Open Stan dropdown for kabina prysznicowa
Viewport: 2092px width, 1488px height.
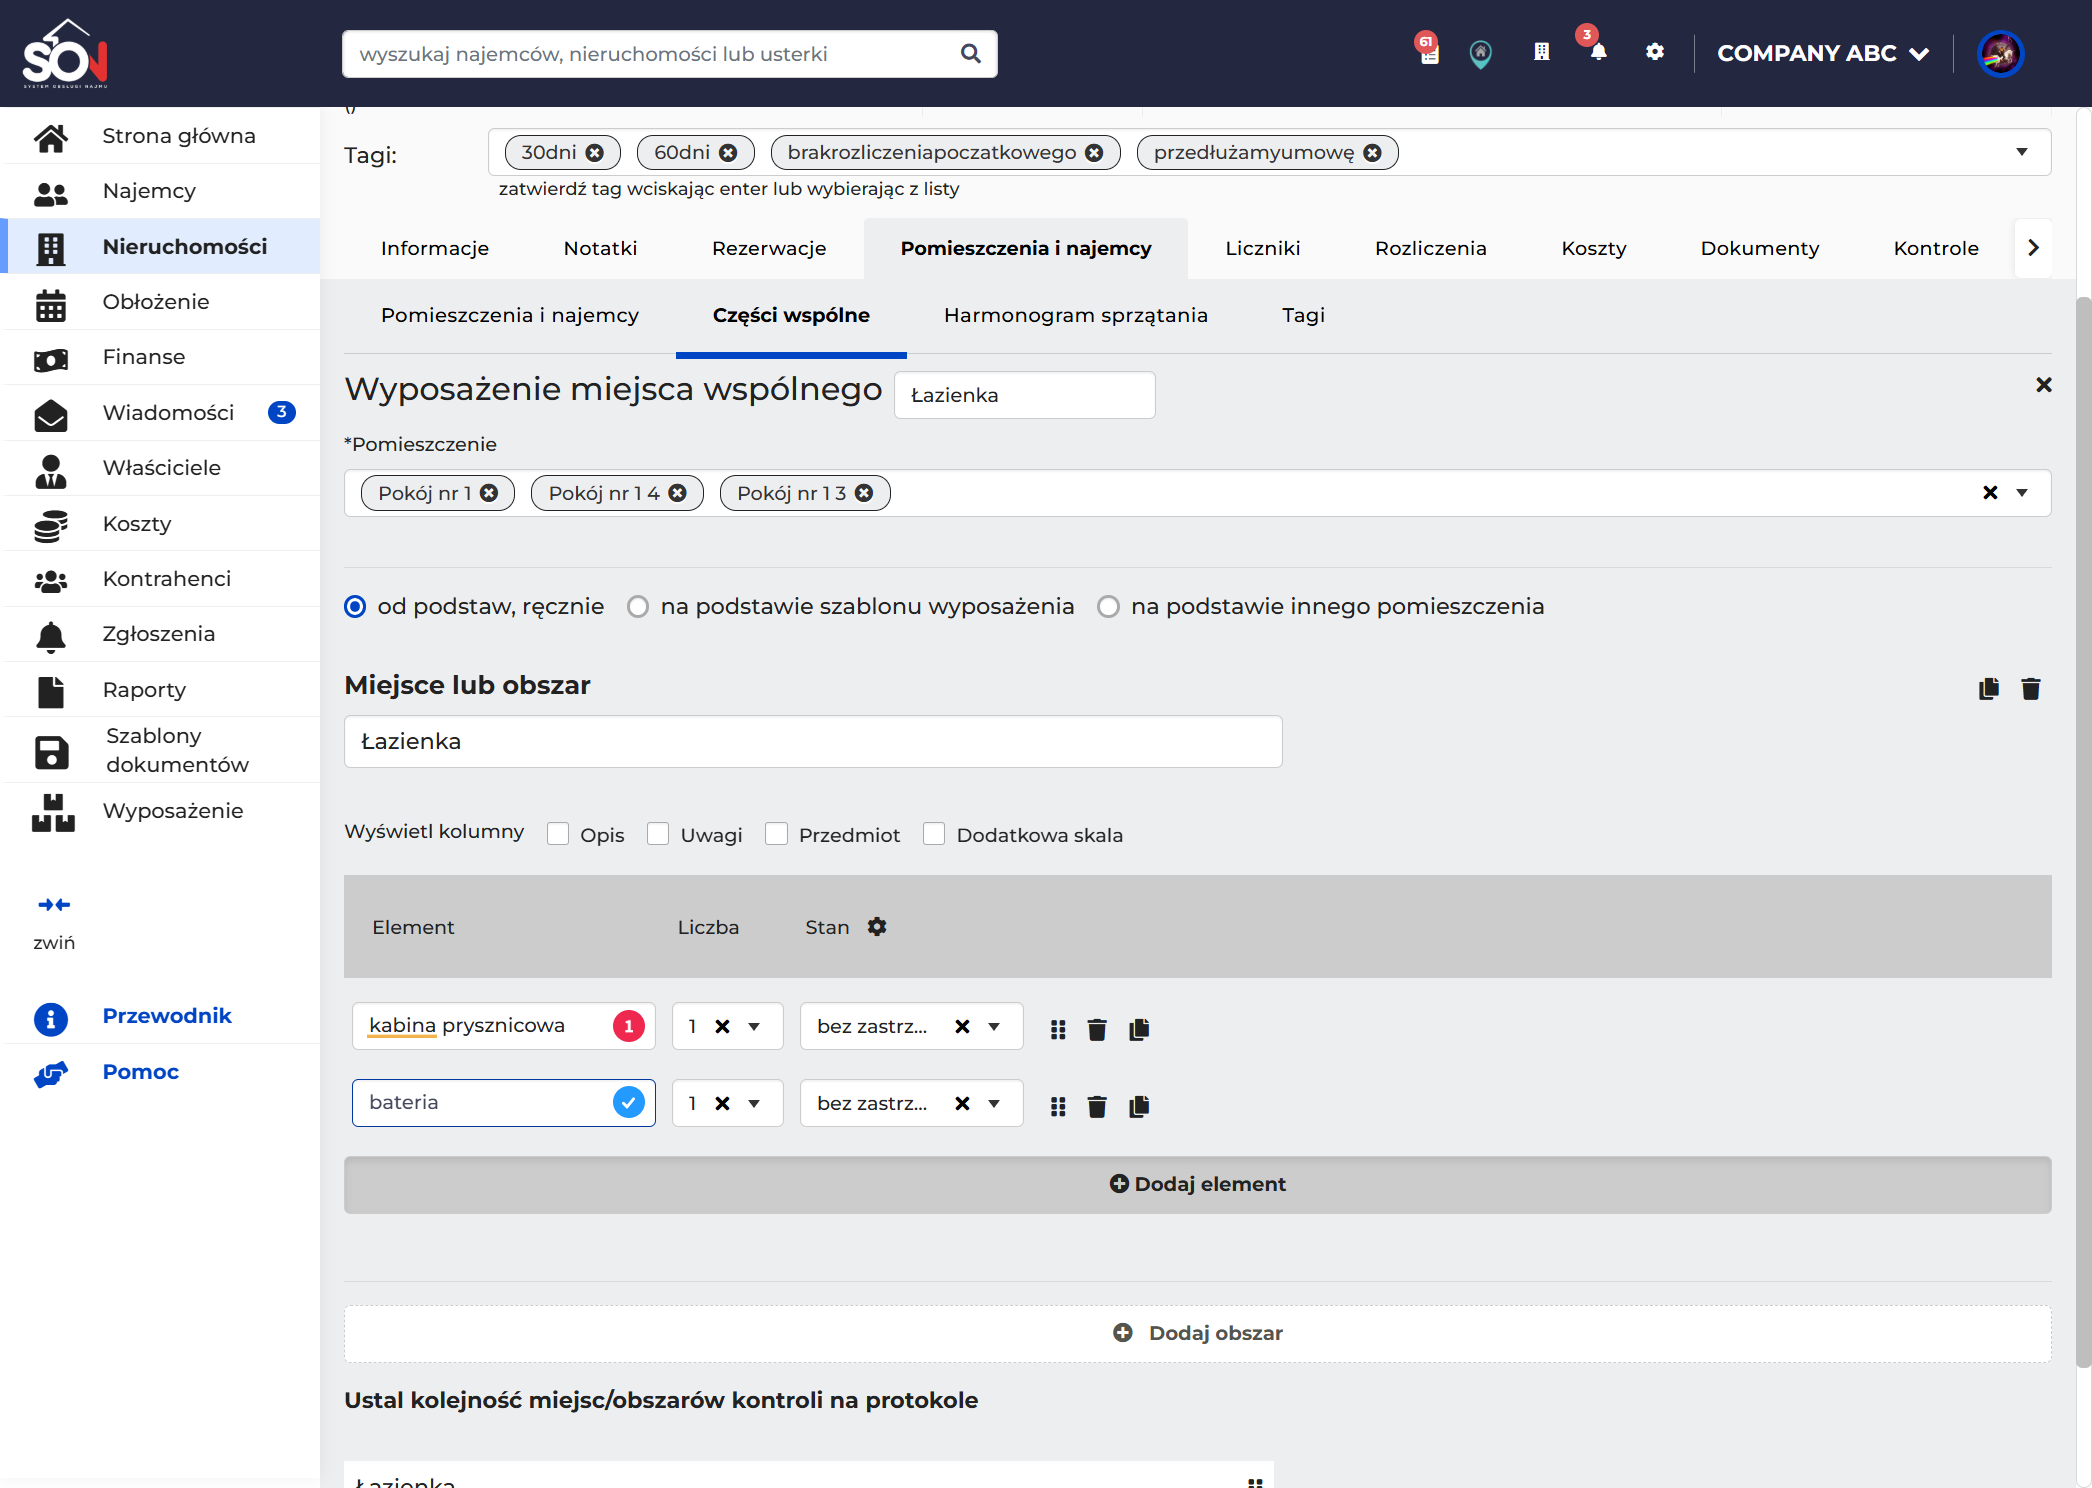click(994, 1027)
